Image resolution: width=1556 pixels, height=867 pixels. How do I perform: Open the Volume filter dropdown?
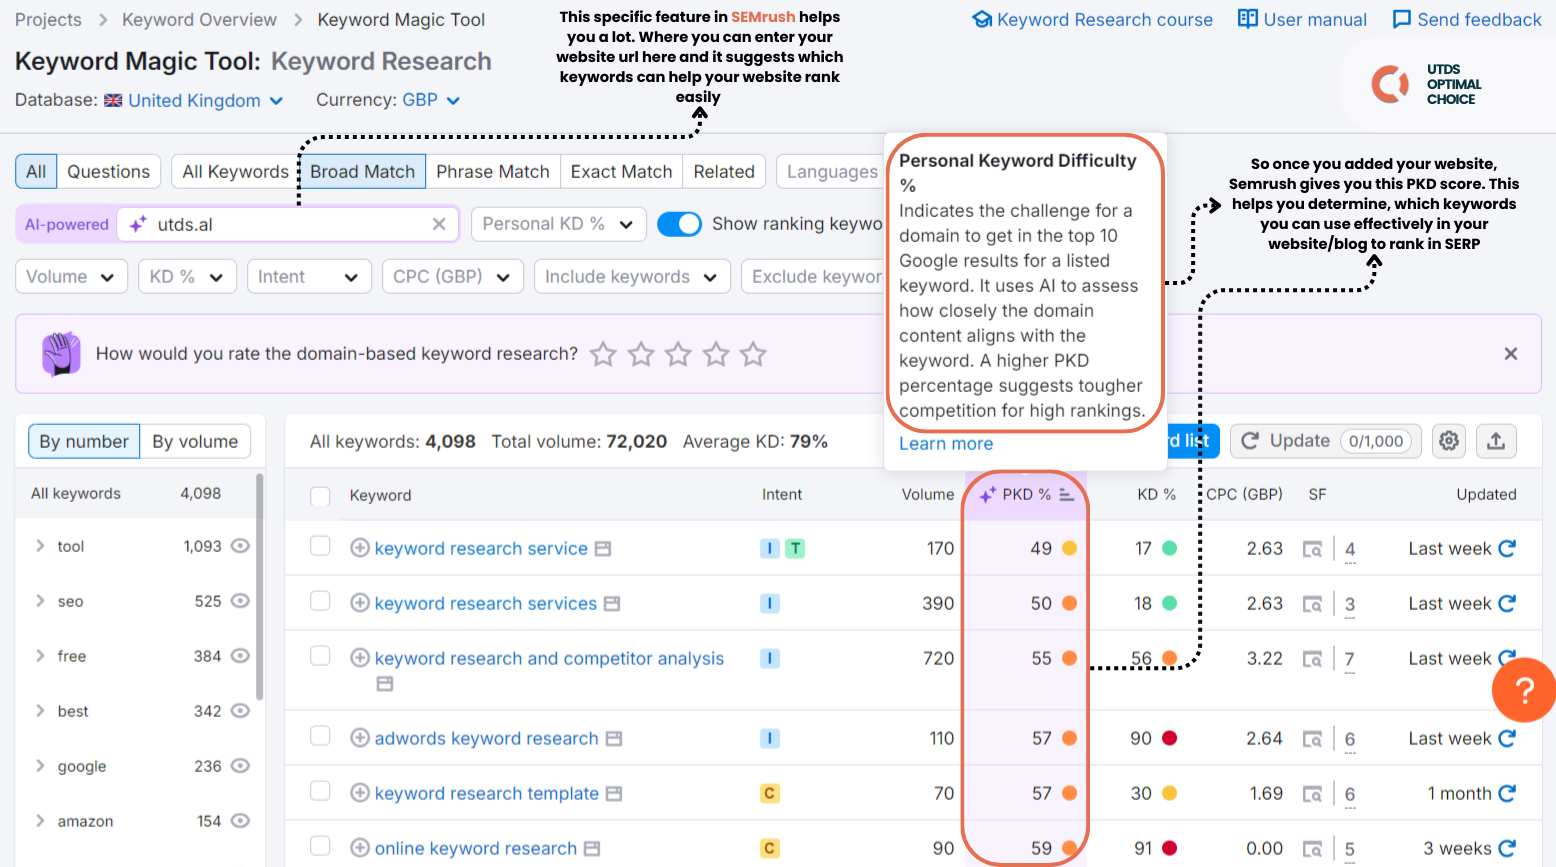[x=71, y=277]
